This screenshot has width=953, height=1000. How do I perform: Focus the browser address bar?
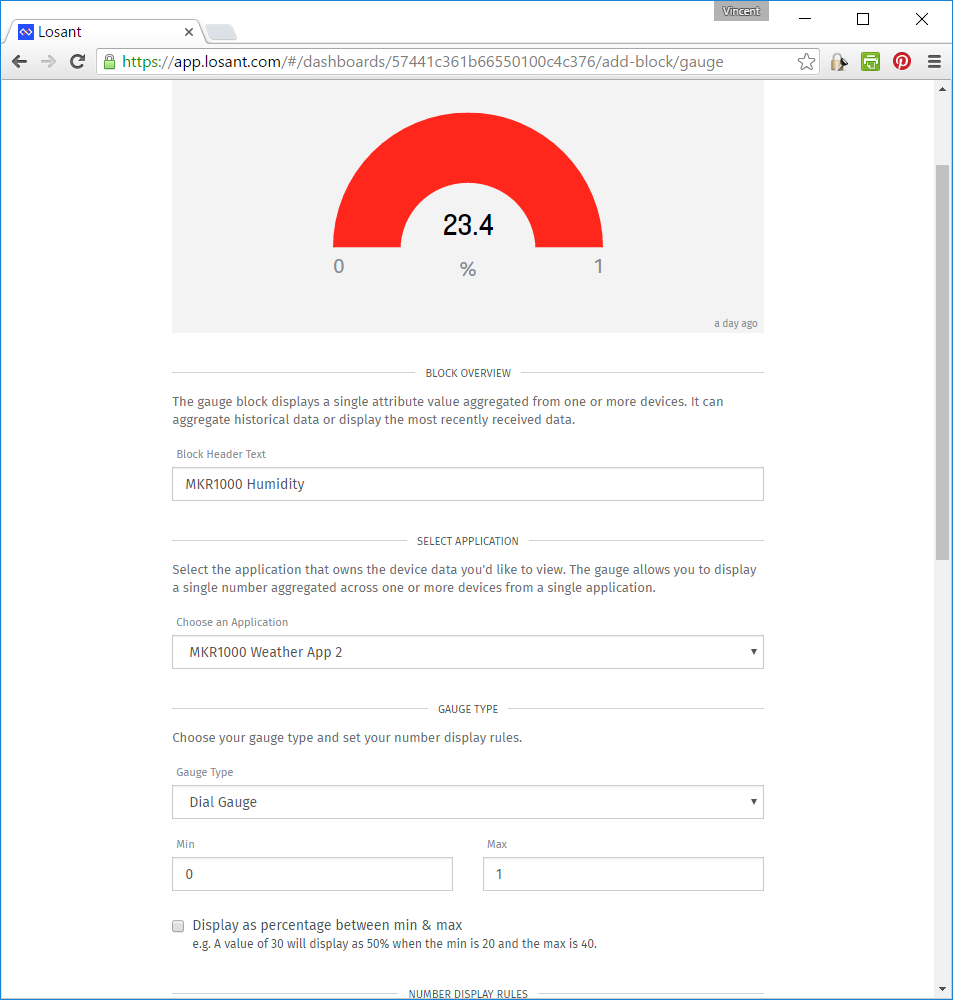[455, 62]
